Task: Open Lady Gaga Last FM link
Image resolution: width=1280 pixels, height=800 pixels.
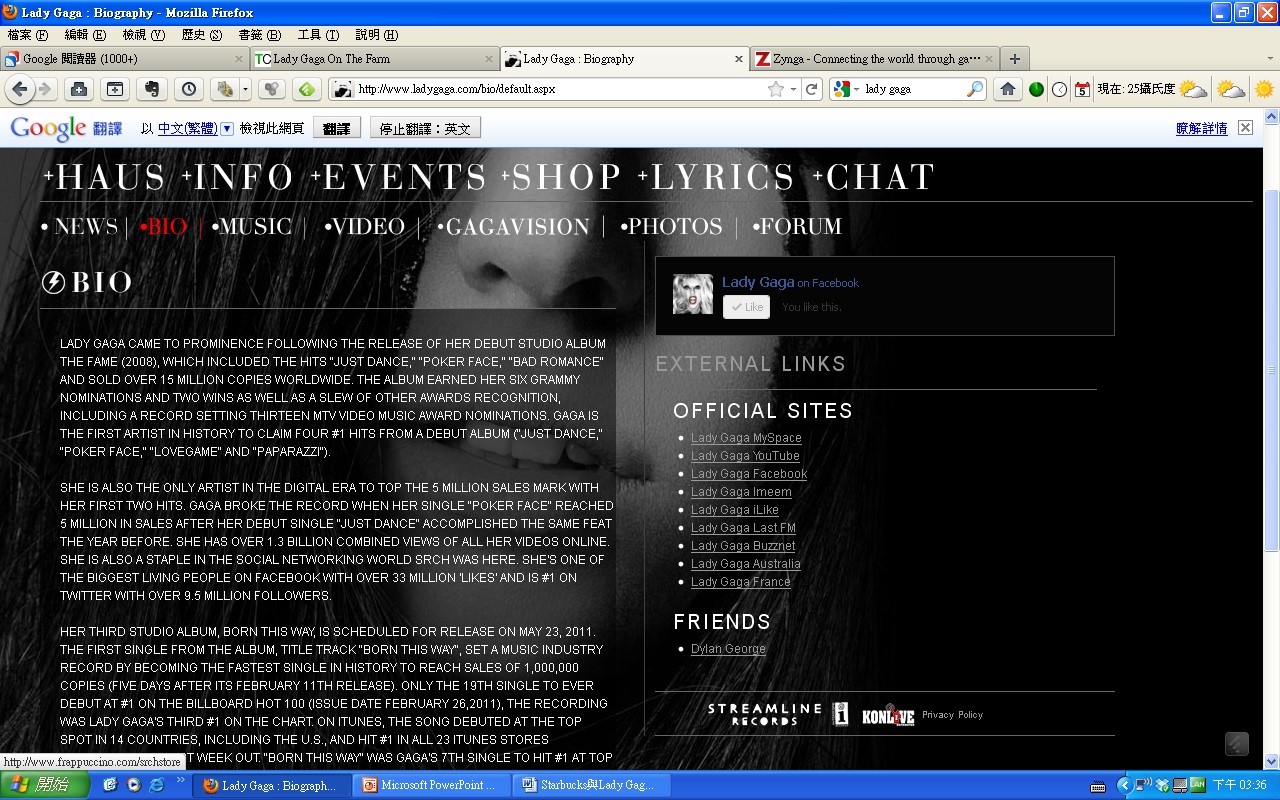Action: point(743,528)
